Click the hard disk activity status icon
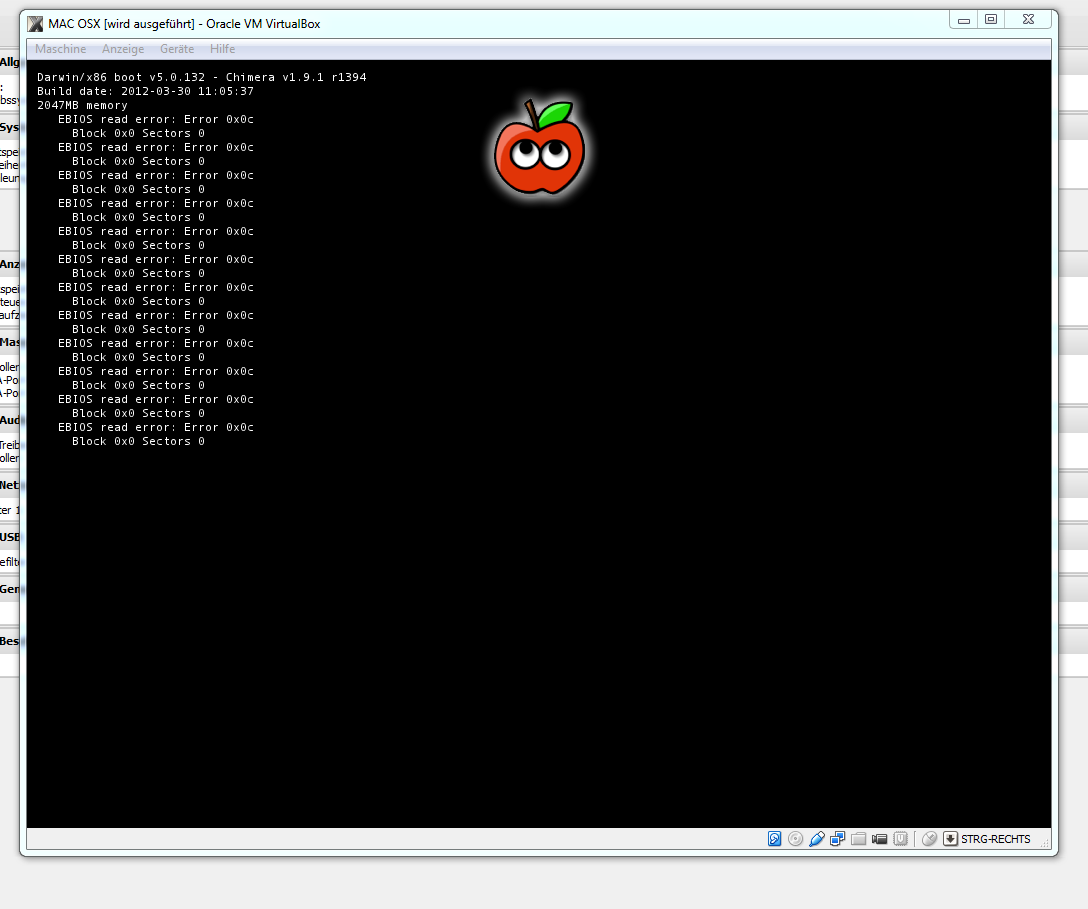Screen dimensions: 1088x909 (x=774, y=839)
